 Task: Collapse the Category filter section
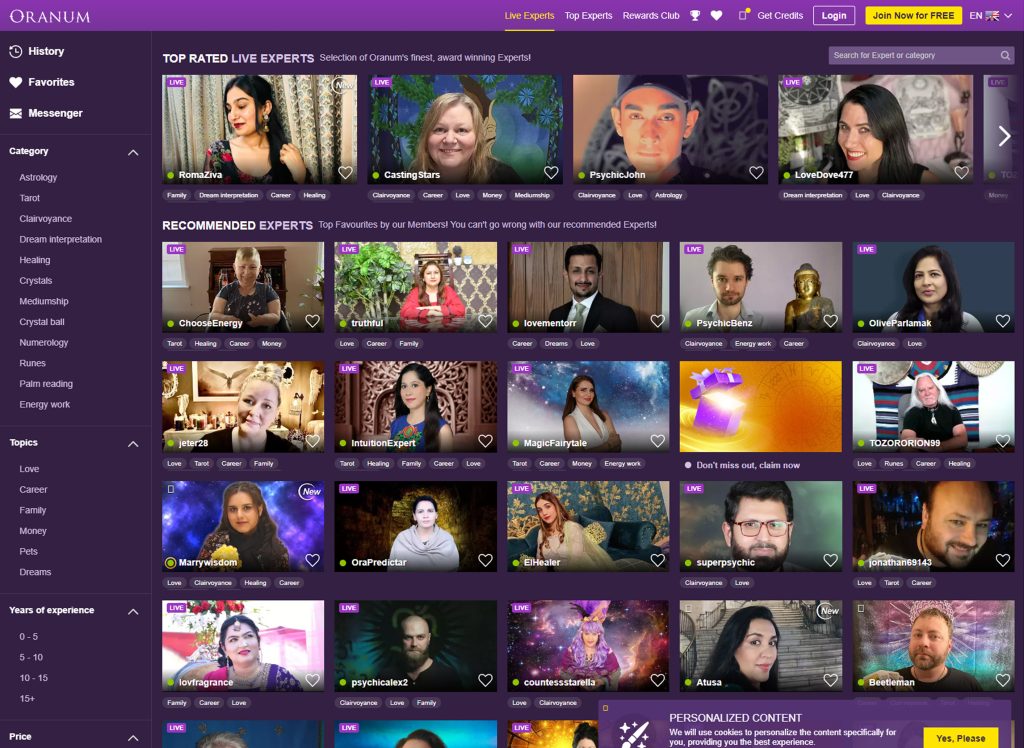(x=133, y=152)
